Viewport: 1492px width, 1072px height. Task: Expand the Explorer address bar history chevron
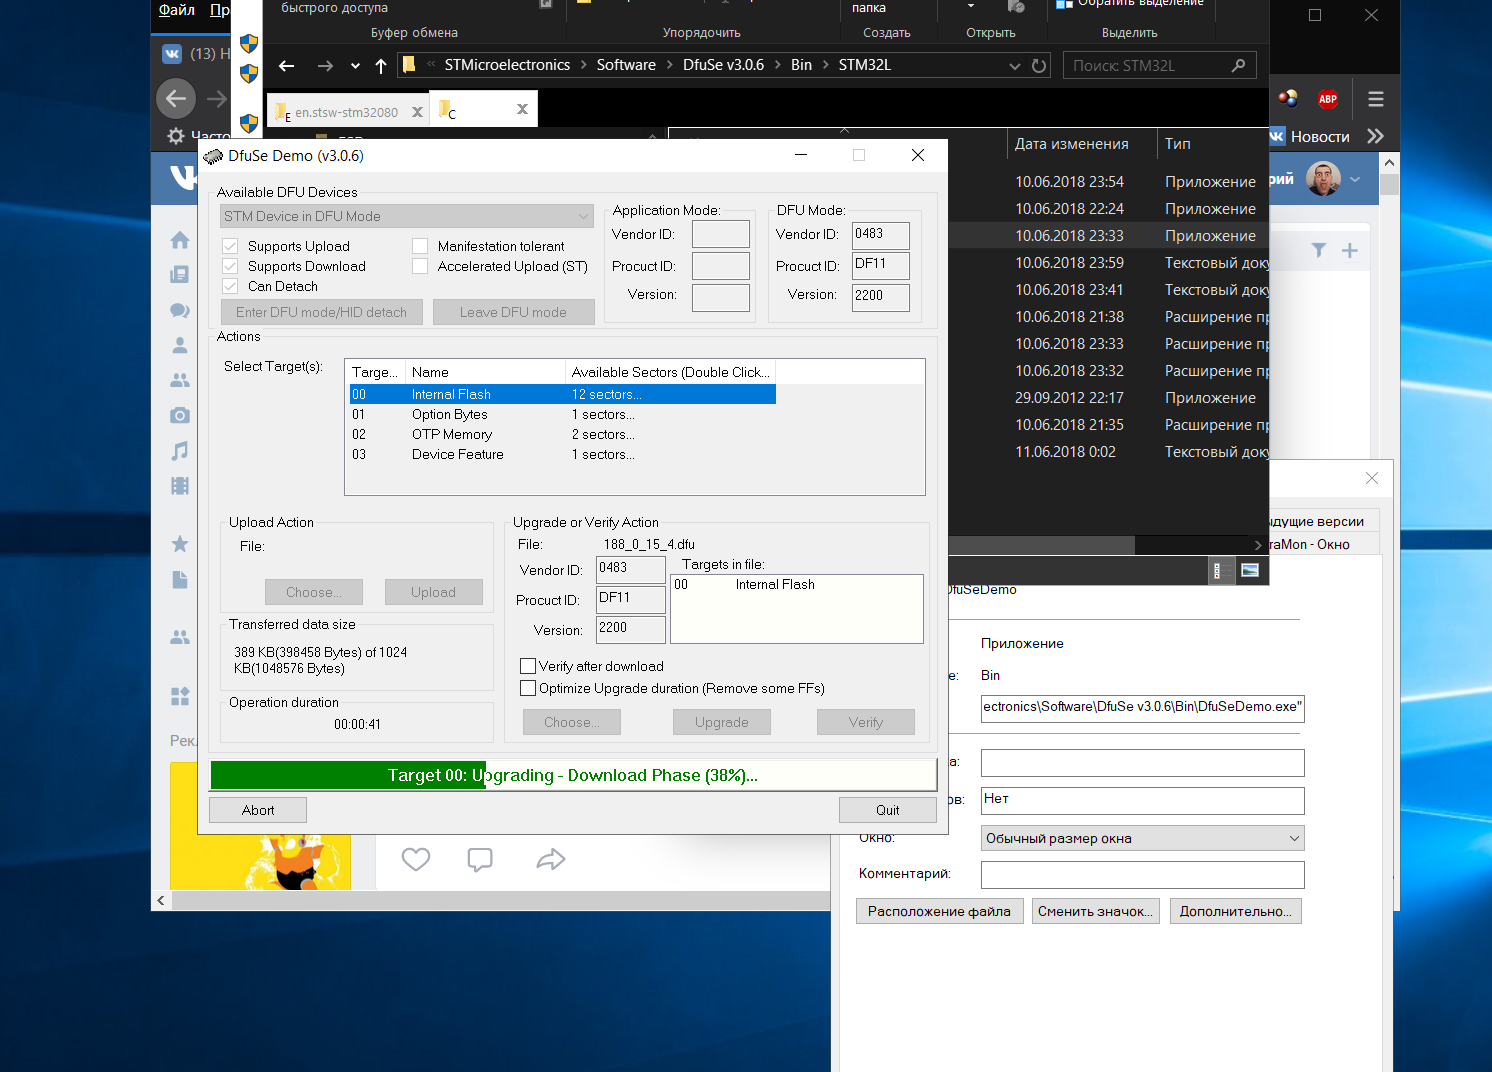(x=1014, y=66)
